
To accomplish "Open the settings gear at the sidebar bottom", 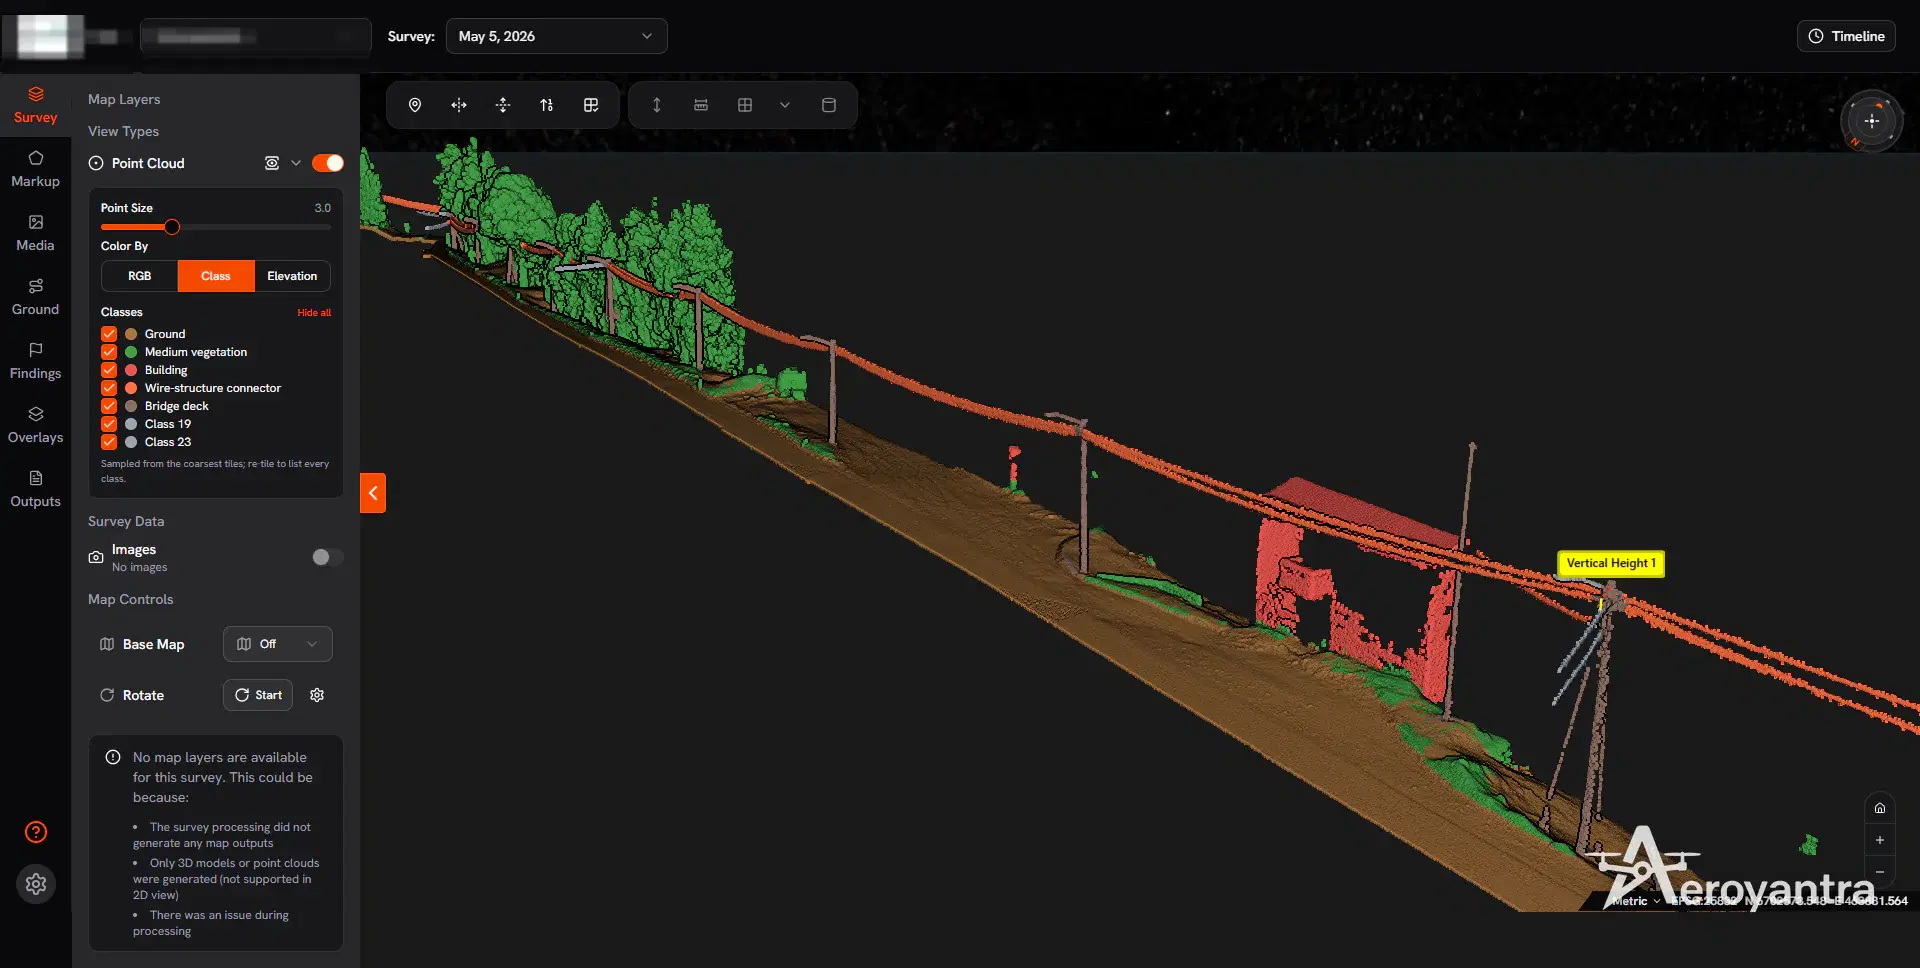I will (x=36, y=884).
